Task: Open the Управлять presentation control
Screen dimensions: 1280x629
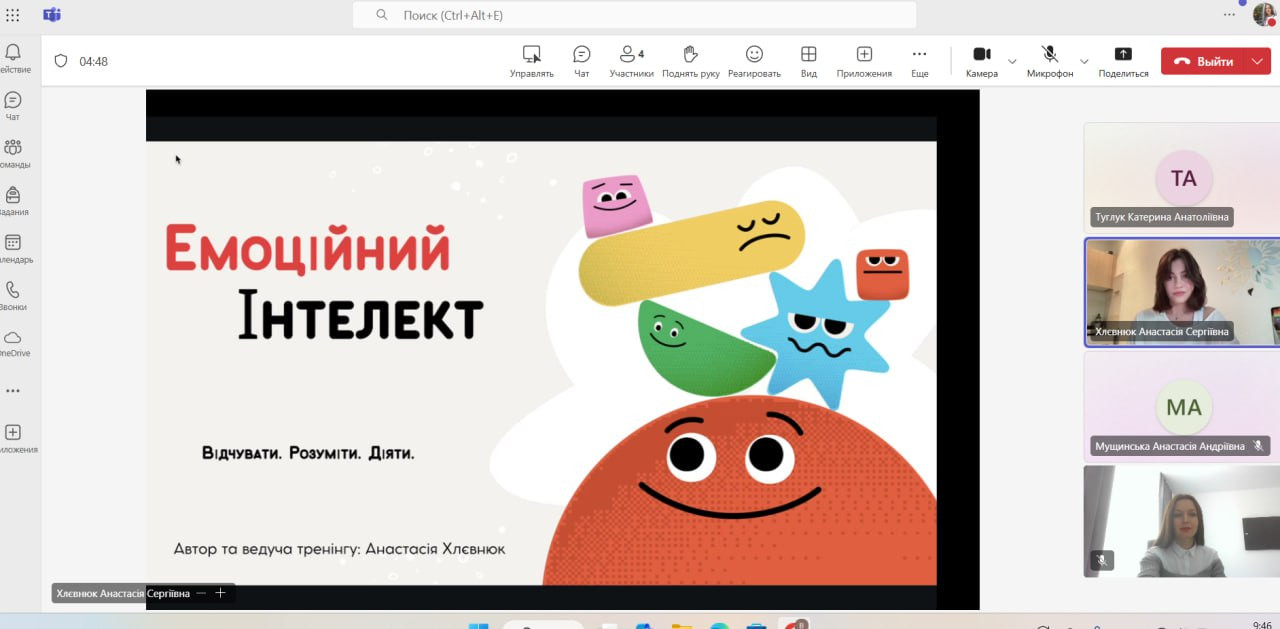Action: pos(532,61)
